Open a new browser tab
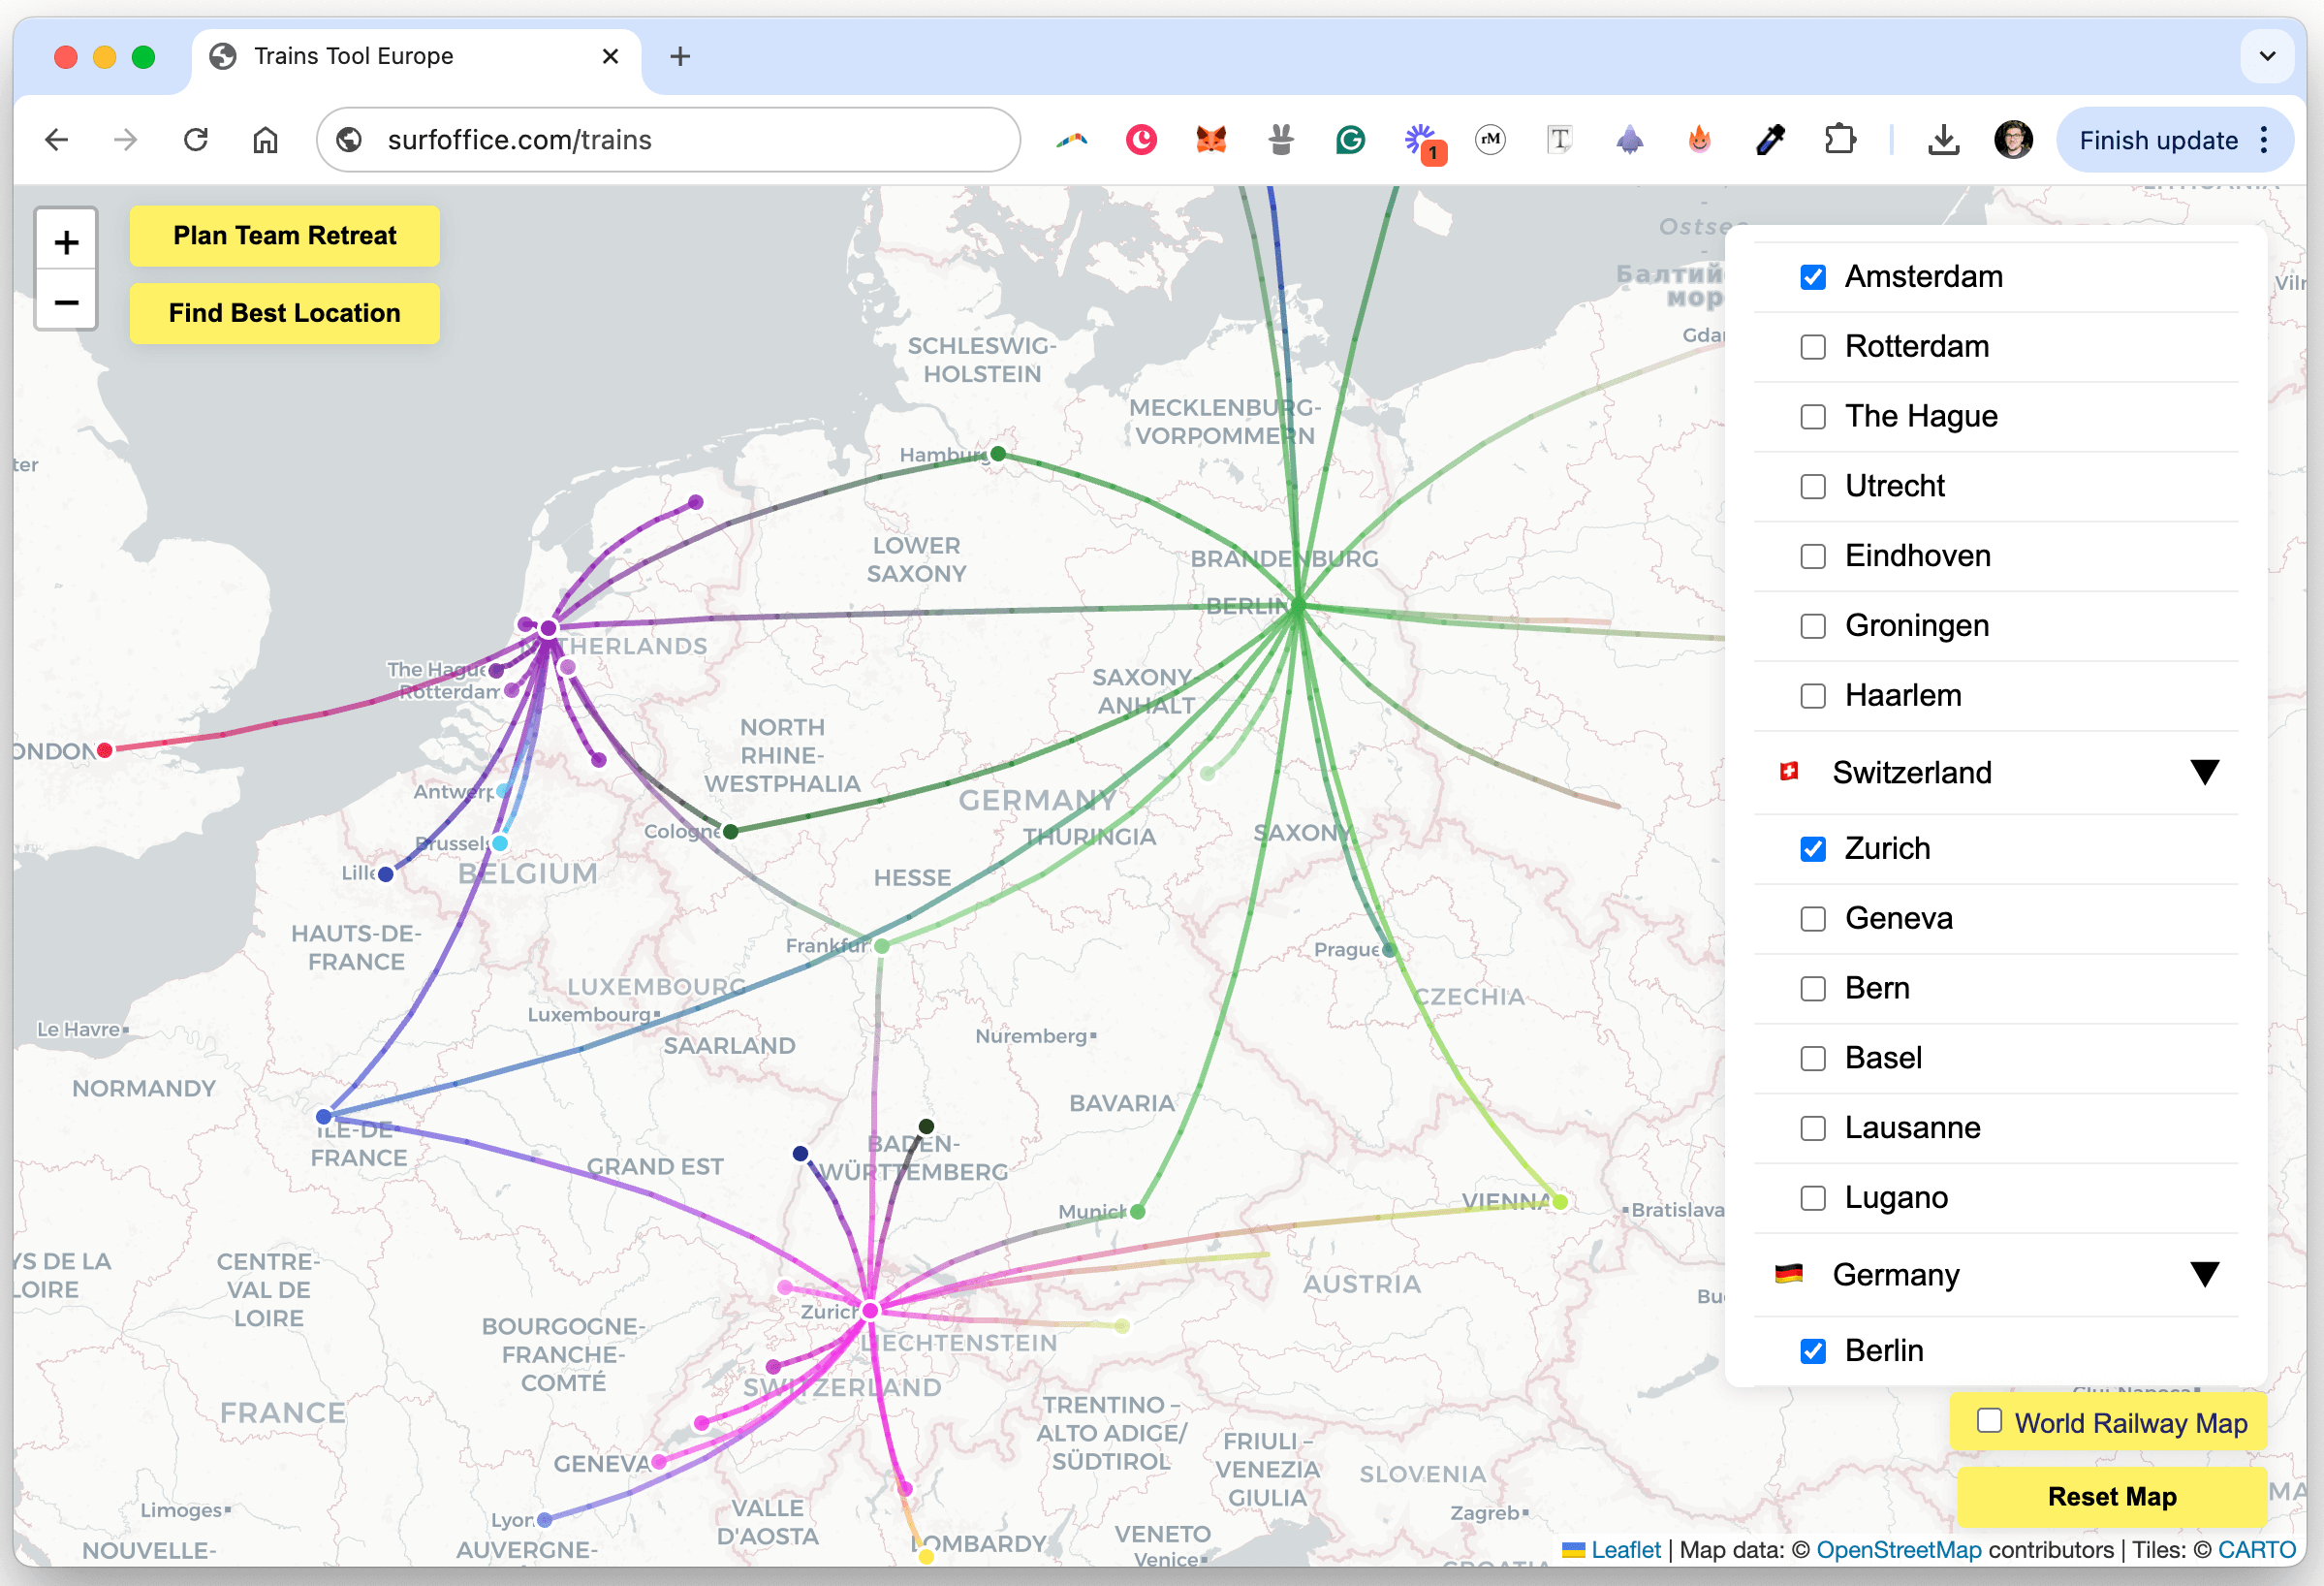The image size is (2324, 1586). pyautogui.click(x=680, y=56)
